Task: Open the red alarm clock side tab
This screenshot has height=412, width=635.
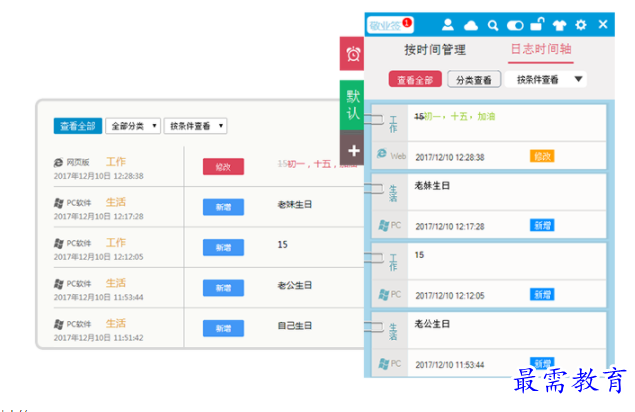Action: coord(352,53)
